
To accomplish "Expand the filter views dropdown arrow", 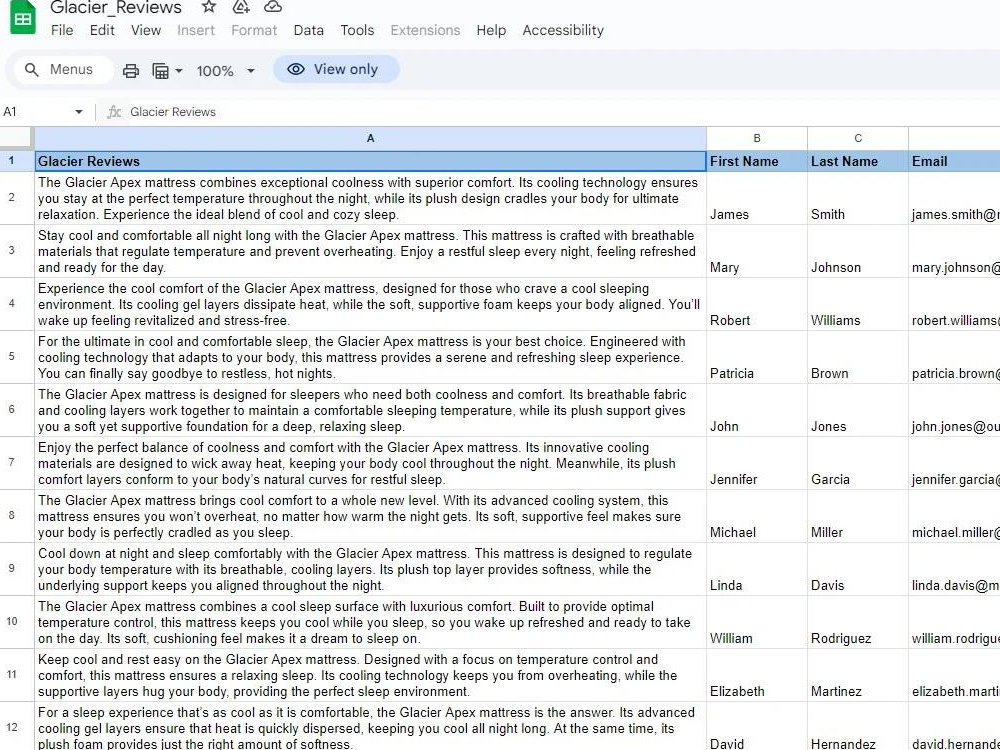I will click(x=179, y=71).
